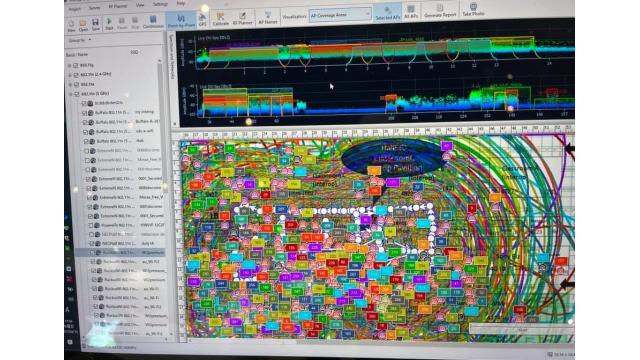Open the RF Planner menu in the menu bar
This screenshot has height=360, width=640.
(x=118, y=7)
